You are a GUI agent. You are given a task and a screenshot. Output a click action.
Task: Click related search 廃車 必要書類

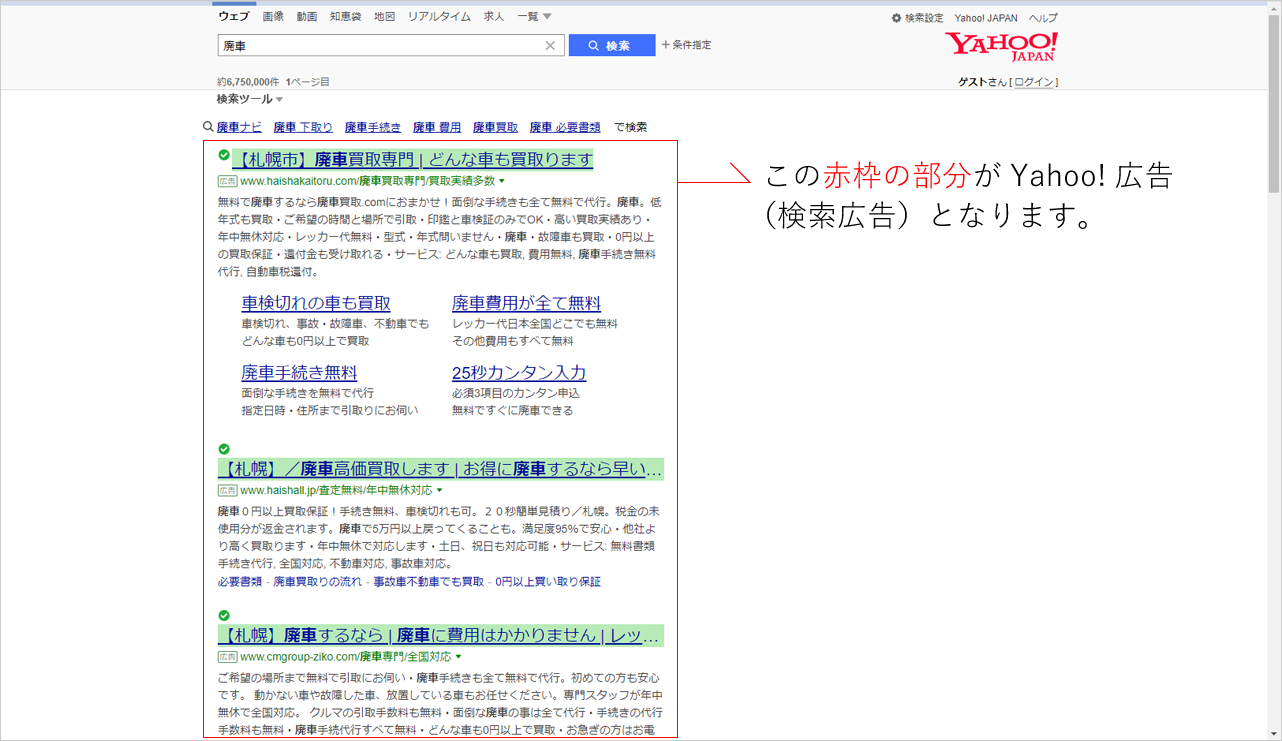(565, 127)
